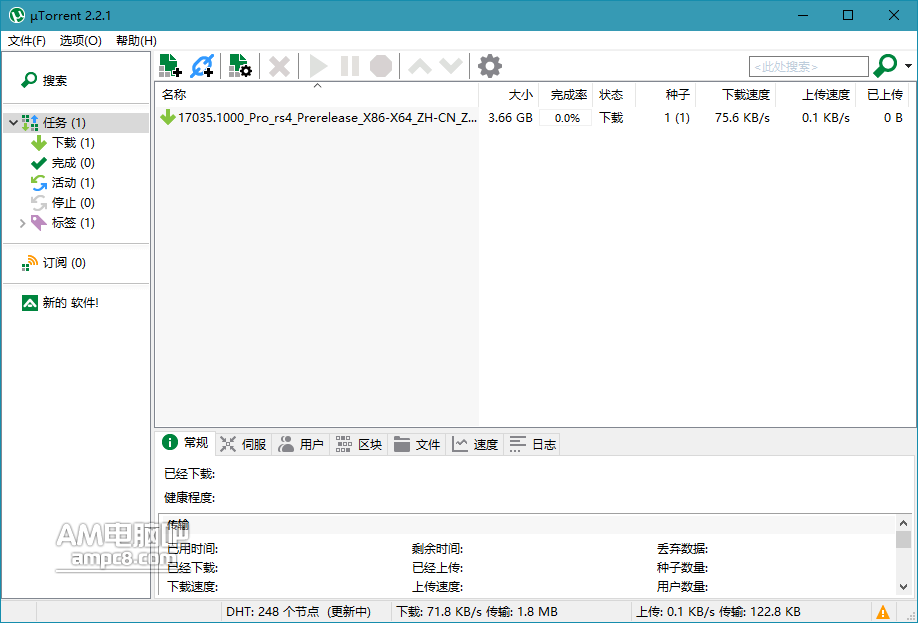Open Preferences via the gear icon
Image resolution: width=918 pixels, height=623 pixels.
(x=490, y=66)
